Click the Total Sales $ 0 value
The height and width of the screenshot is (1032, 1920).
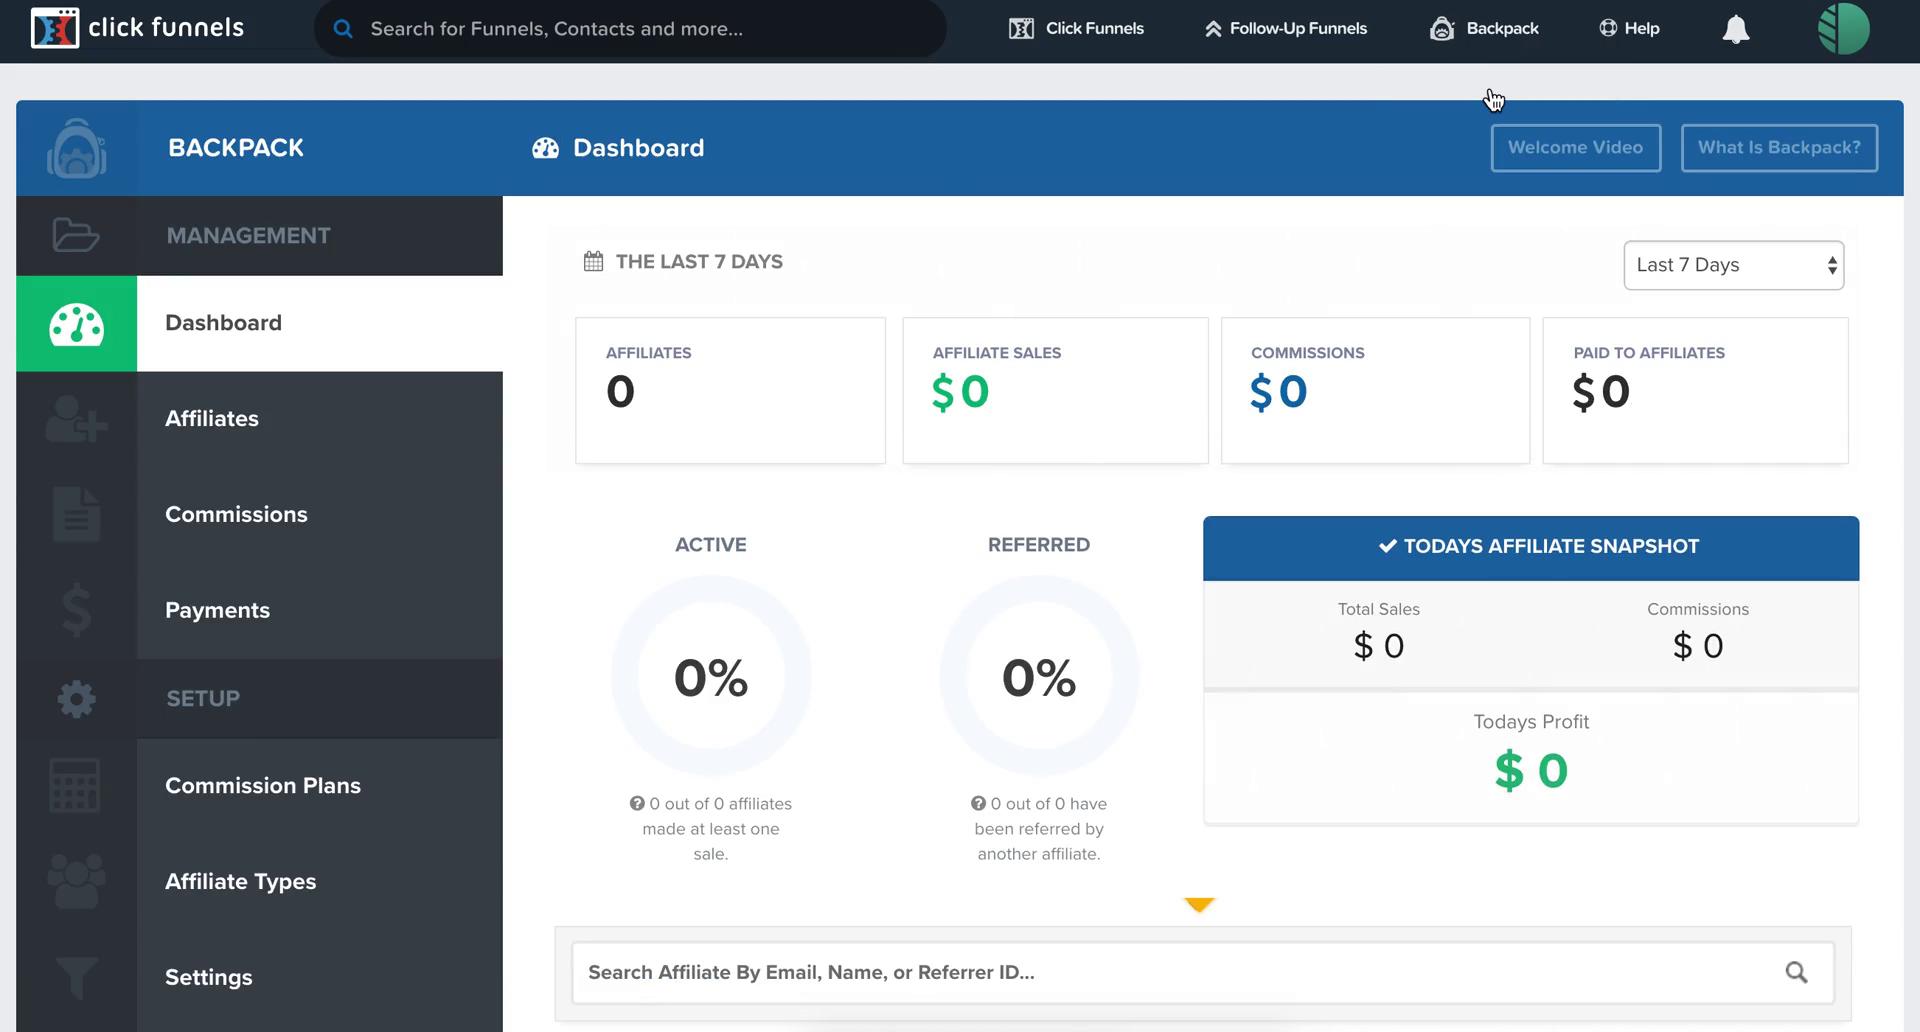(x=1379, y=646)
